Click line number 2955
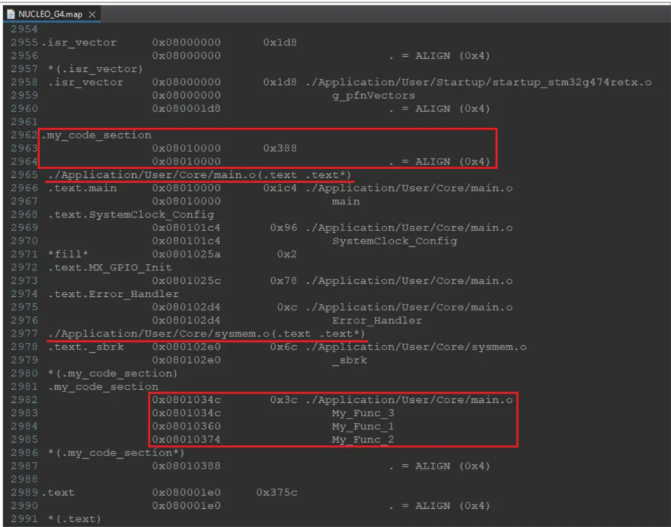This screenshot has height=527, width=671. (x=24, y=42)
